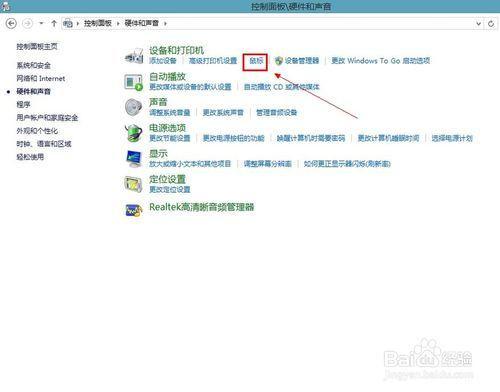
Task: Refresh the control panel view
Action: point(491,24)
